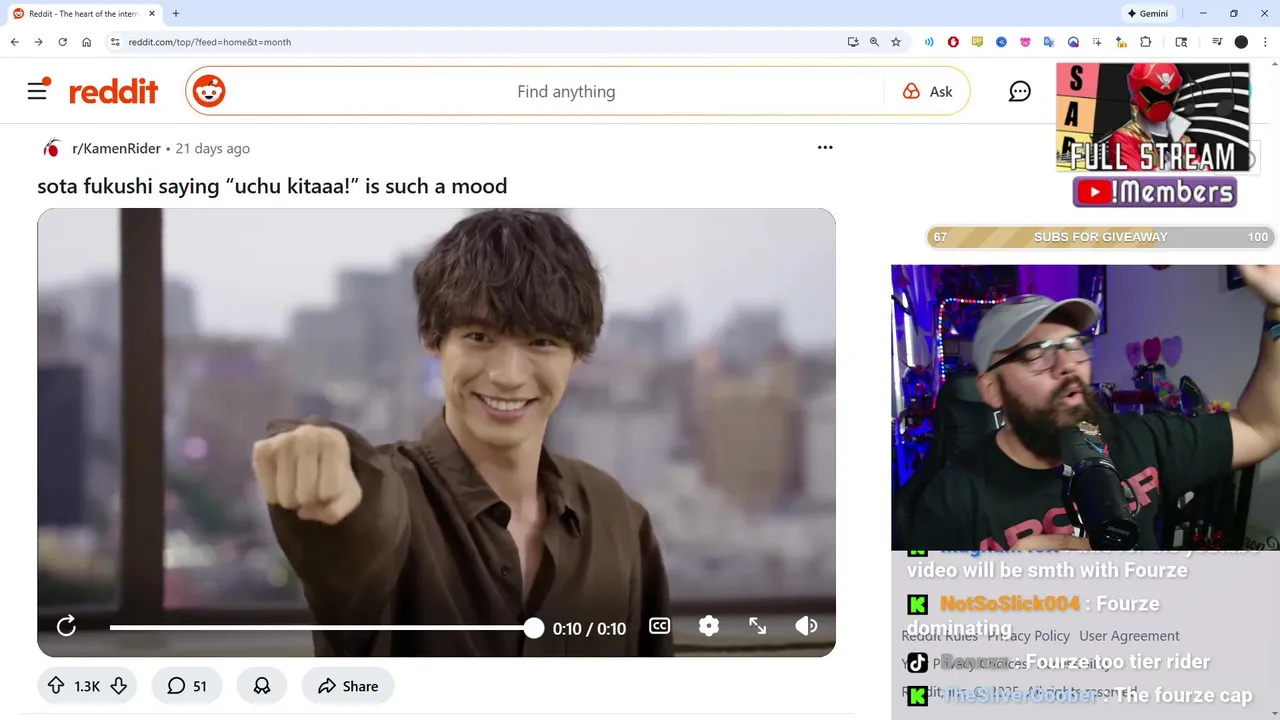
Task: Click the yellow note extension icon
Action: click(x=977, y=42)
